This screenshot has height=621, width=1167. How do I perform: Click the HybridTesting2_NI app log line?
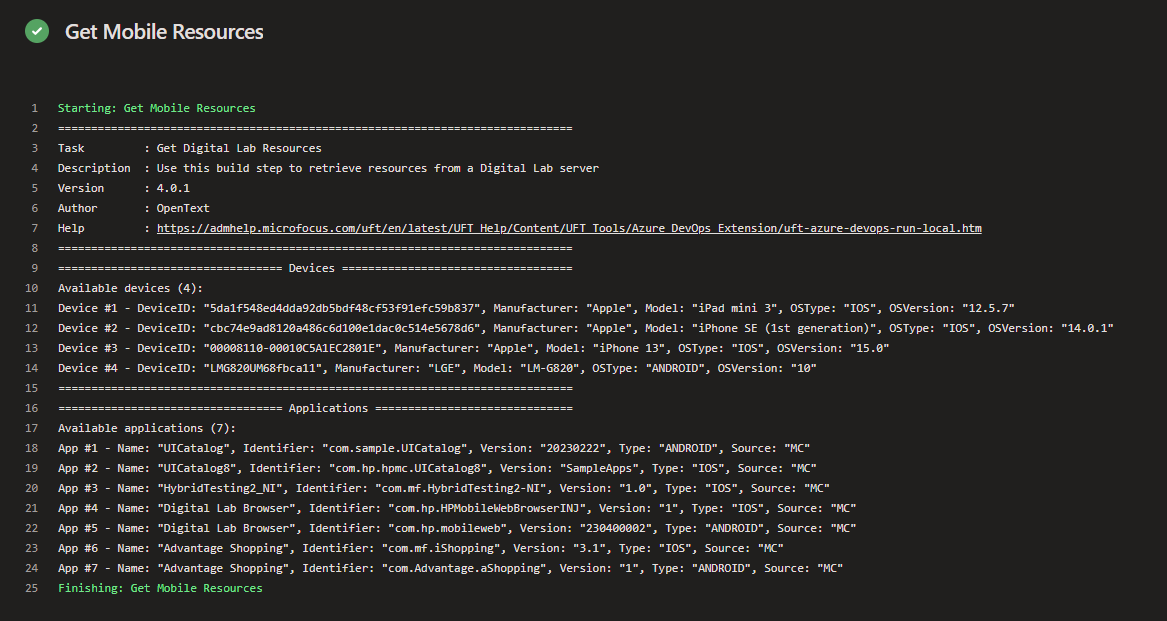click(x=443, y=488)
